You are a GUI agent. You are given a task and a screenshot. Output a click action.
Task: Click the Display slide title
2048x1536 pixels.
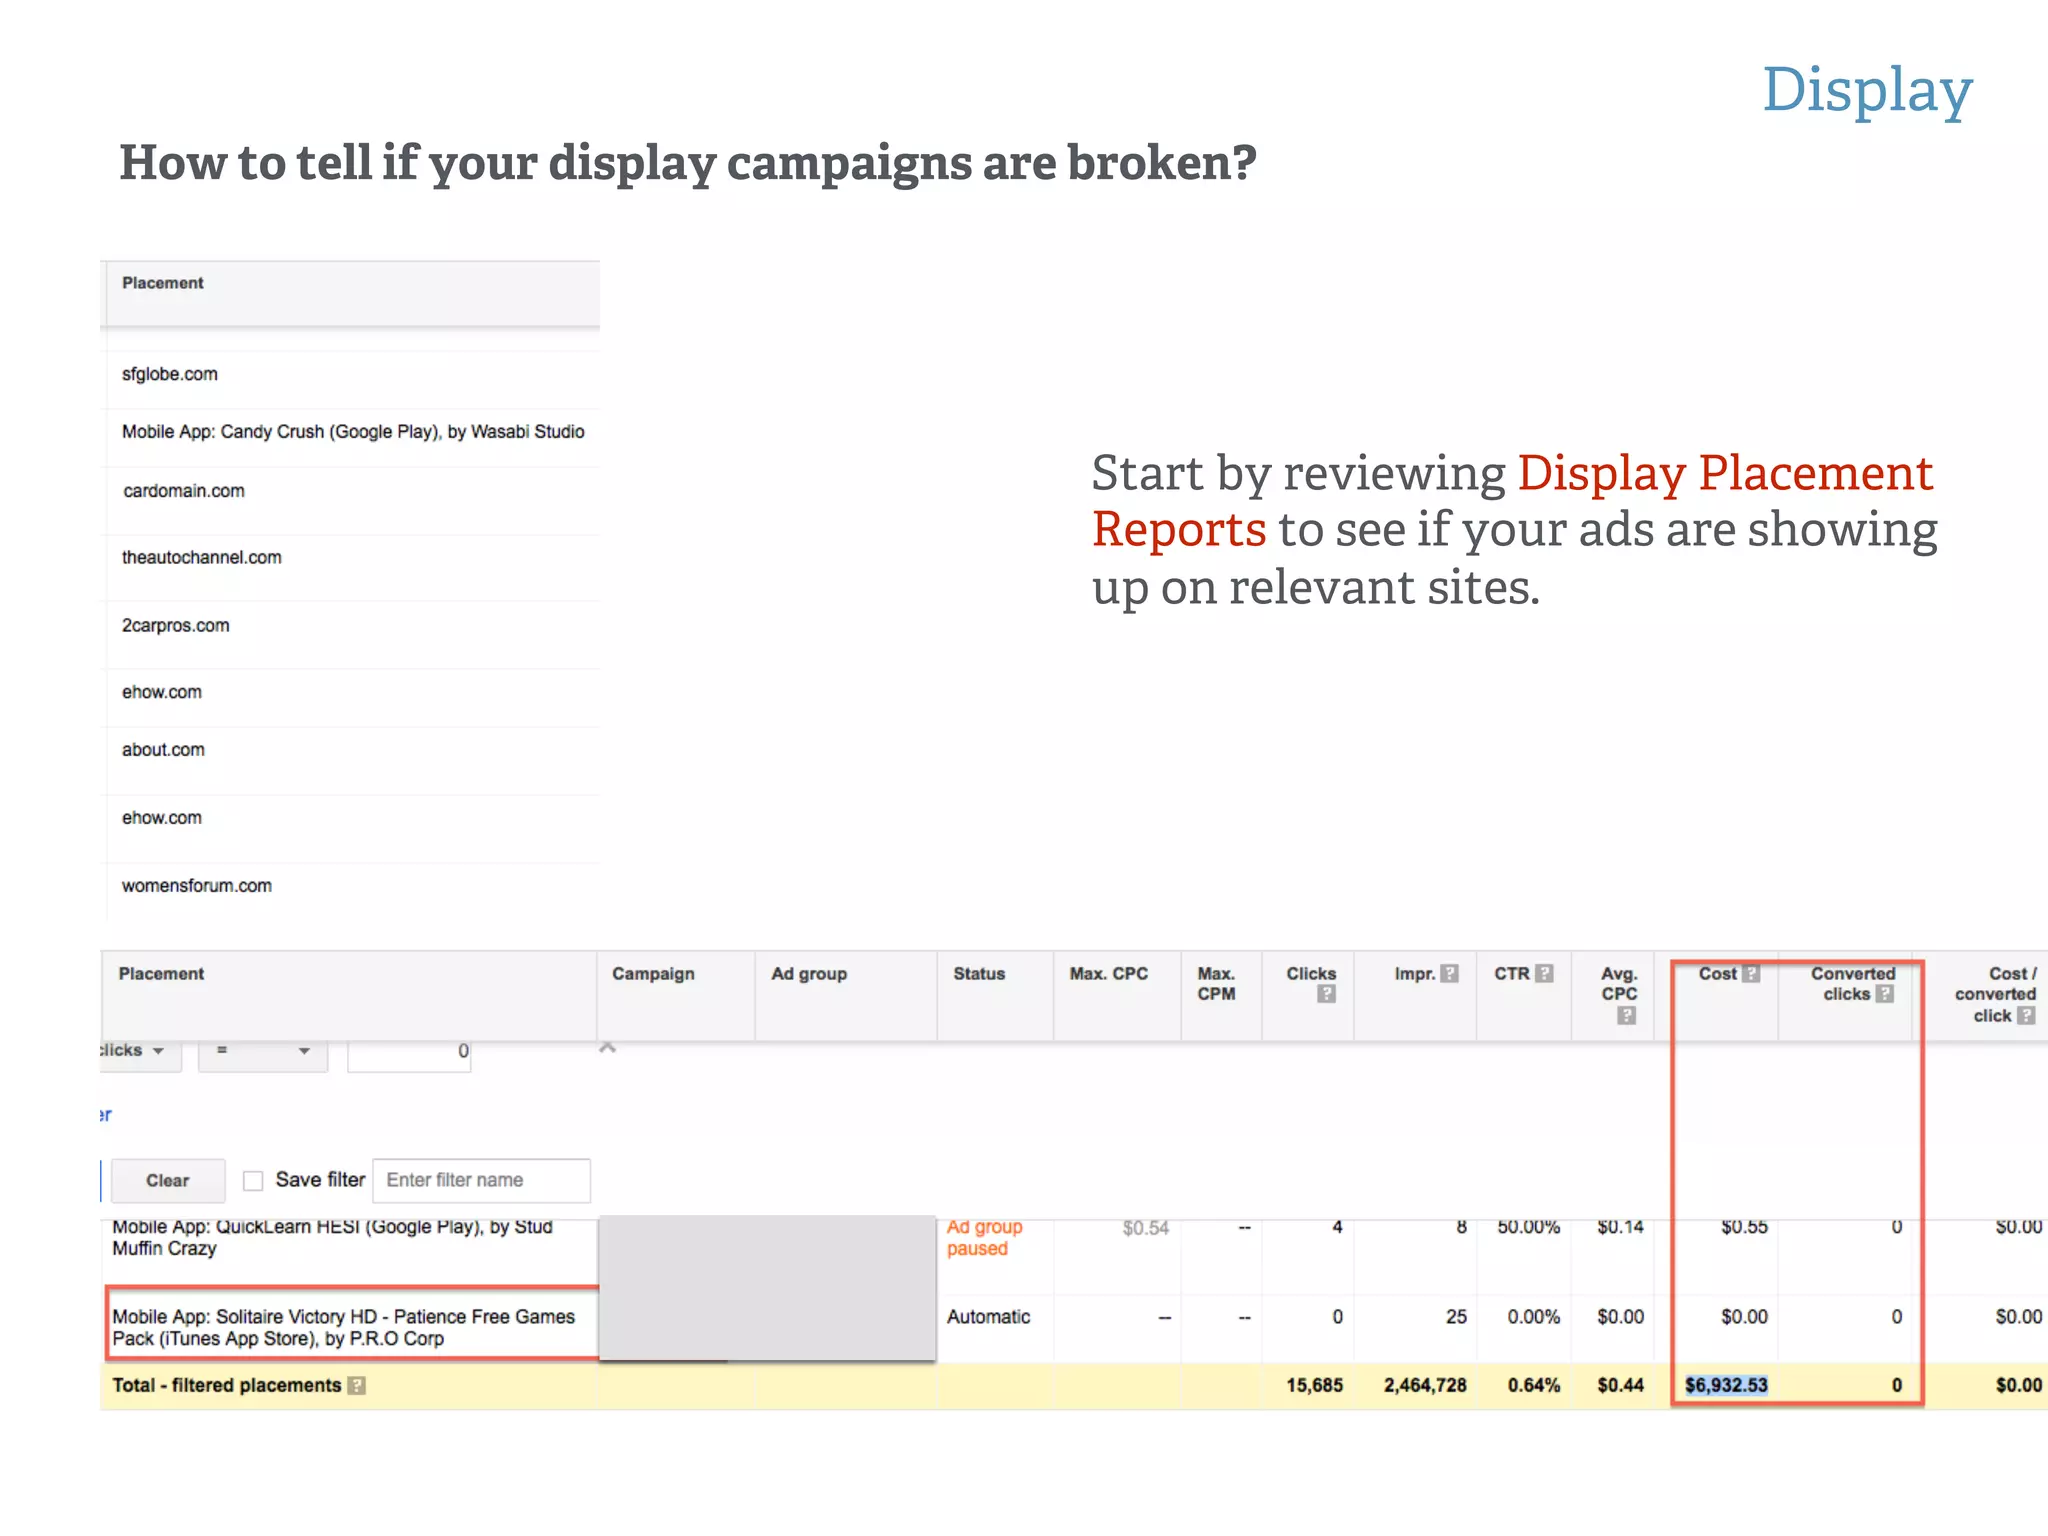(x=1867, y=91)
